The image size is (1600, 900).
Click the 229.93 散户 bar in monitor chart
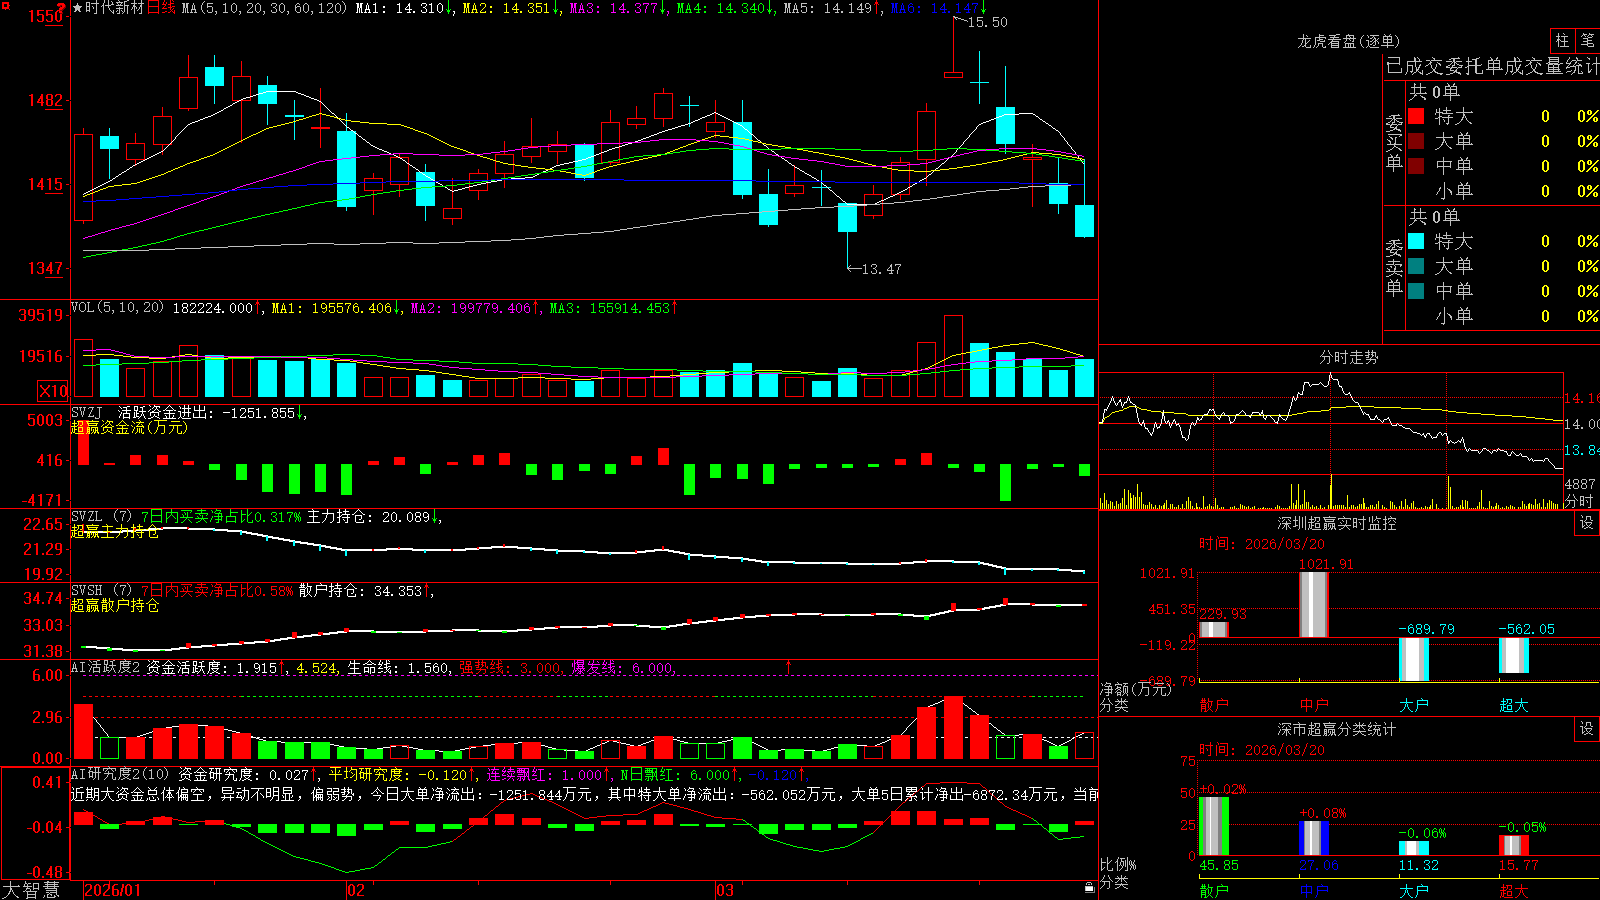[x=1213, y=629]
